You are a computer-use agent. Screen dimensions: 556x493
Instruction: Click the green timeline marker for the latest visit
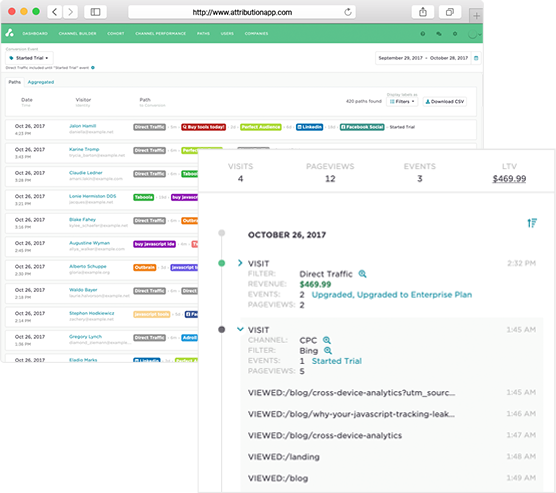[x=222, y=263]
